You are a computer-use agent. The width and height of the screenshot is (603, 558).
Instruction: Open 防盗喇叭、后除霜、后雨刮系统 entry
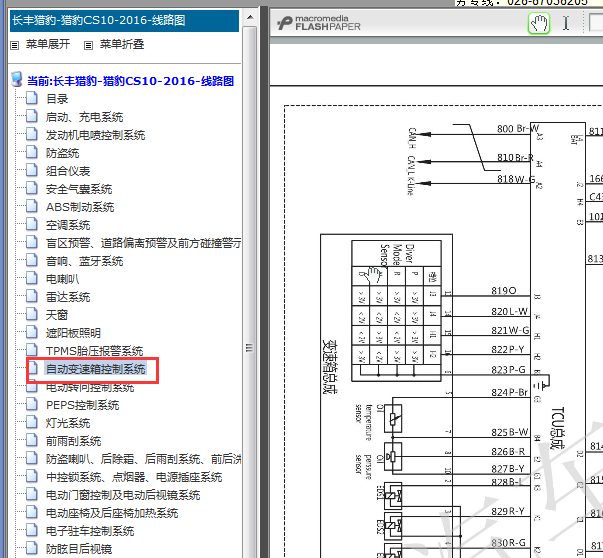143,459
